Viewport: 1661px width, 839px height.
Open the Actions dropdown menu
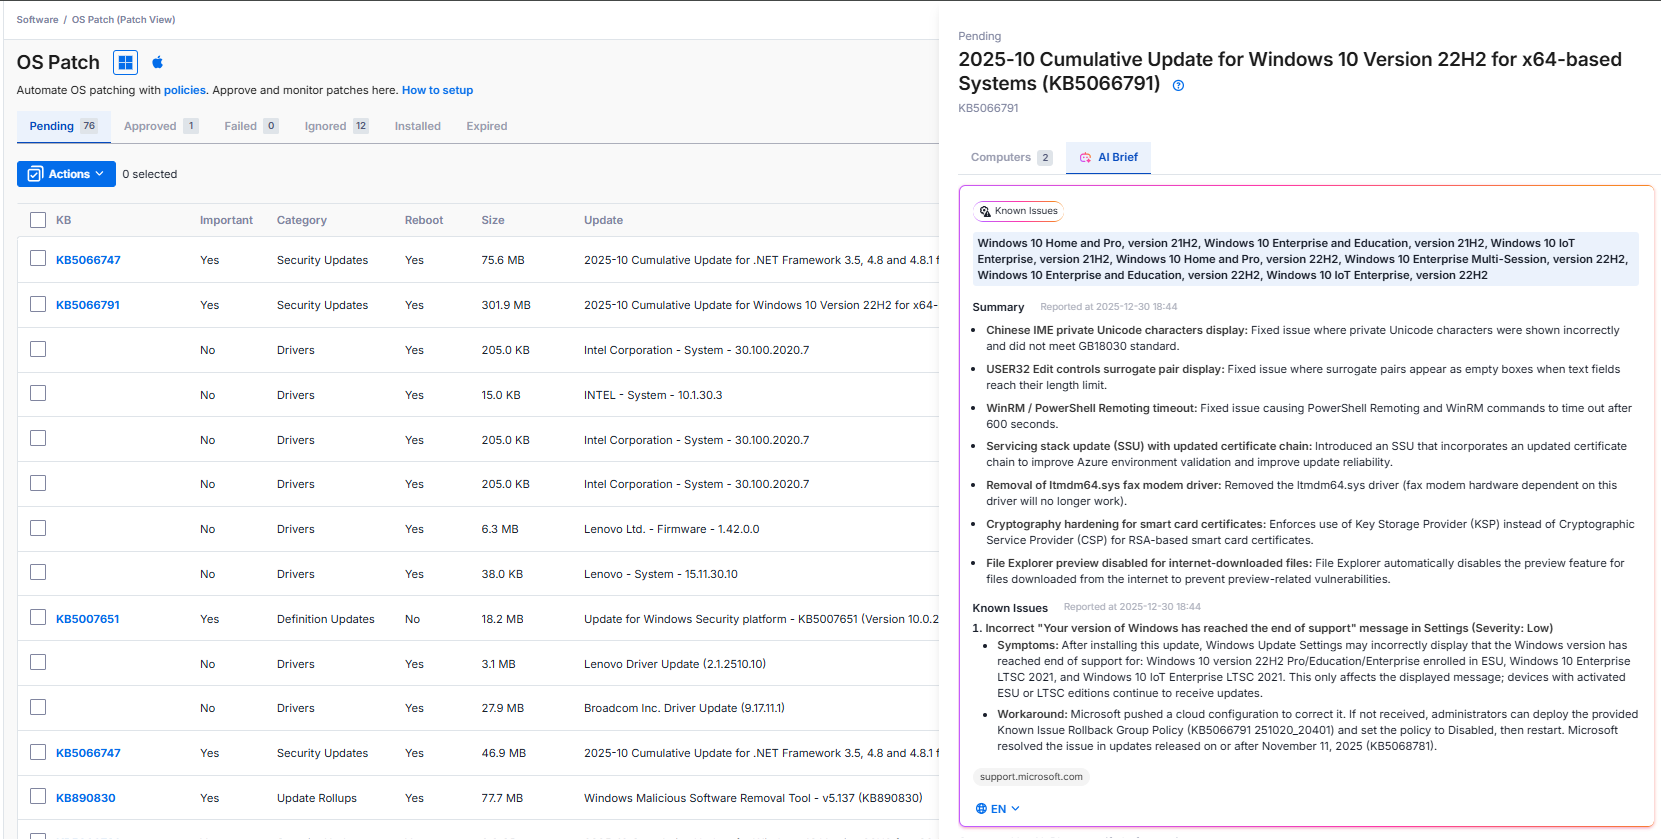(66, 174)
